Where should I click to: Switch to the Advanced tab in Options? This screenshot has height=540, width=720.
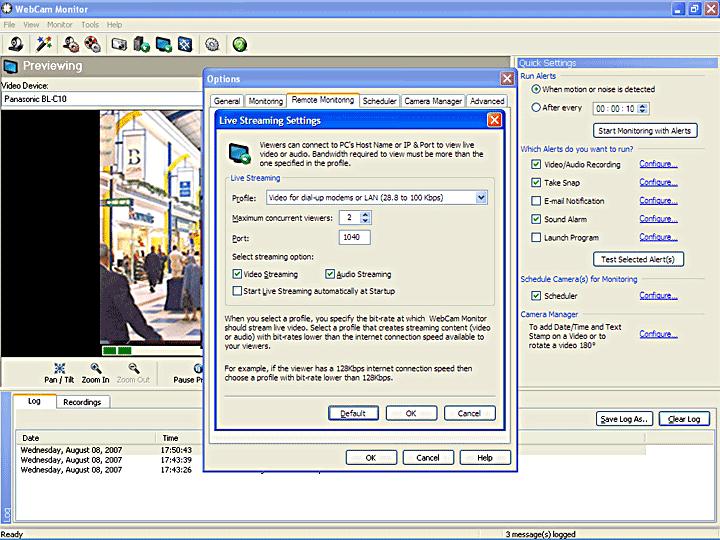(487, 101)
